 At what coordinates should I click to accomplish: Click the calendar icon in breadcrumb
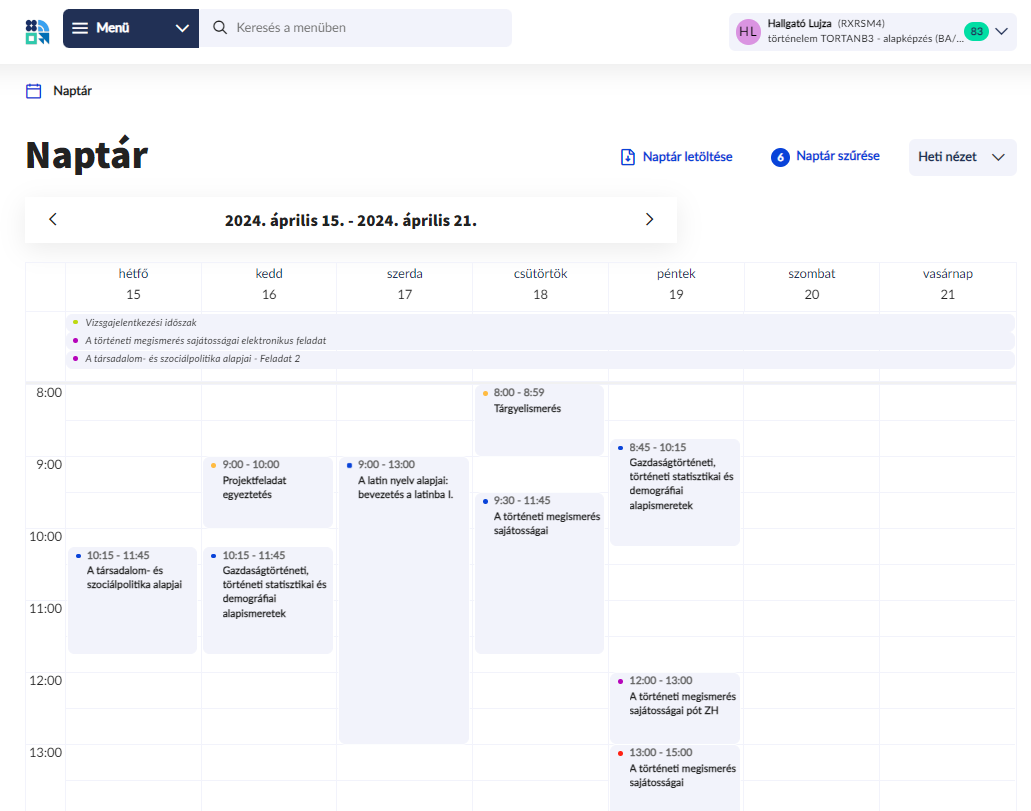coord(34,91)
